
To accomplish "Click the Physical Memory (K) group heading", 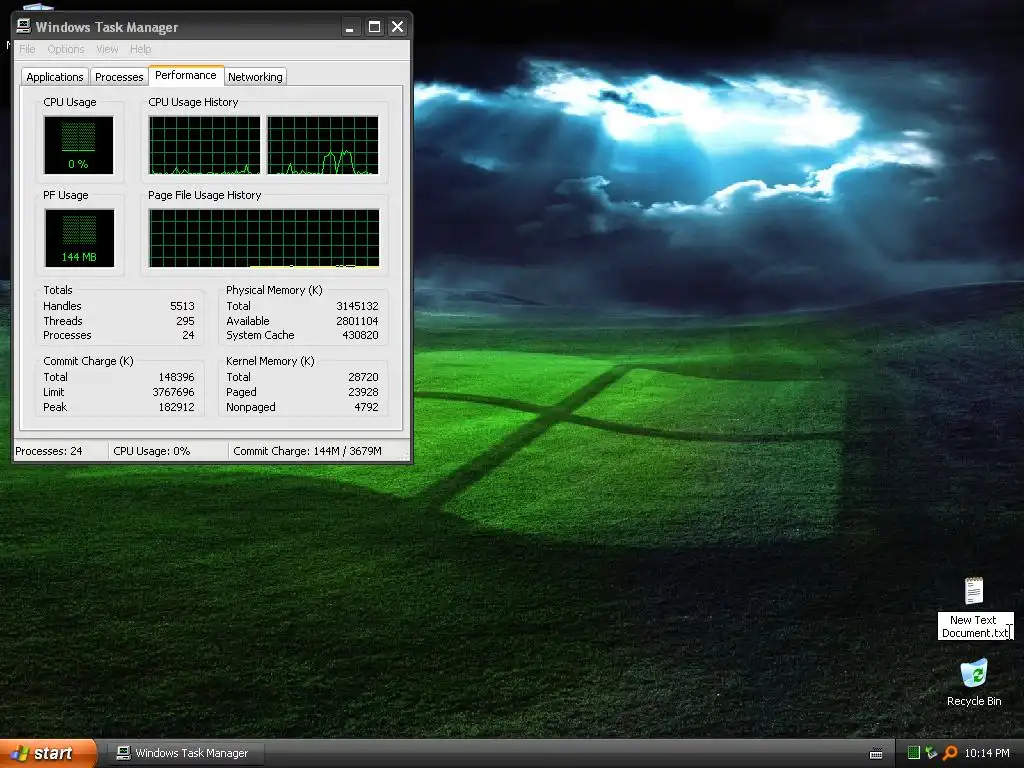I will coord(274,290).
